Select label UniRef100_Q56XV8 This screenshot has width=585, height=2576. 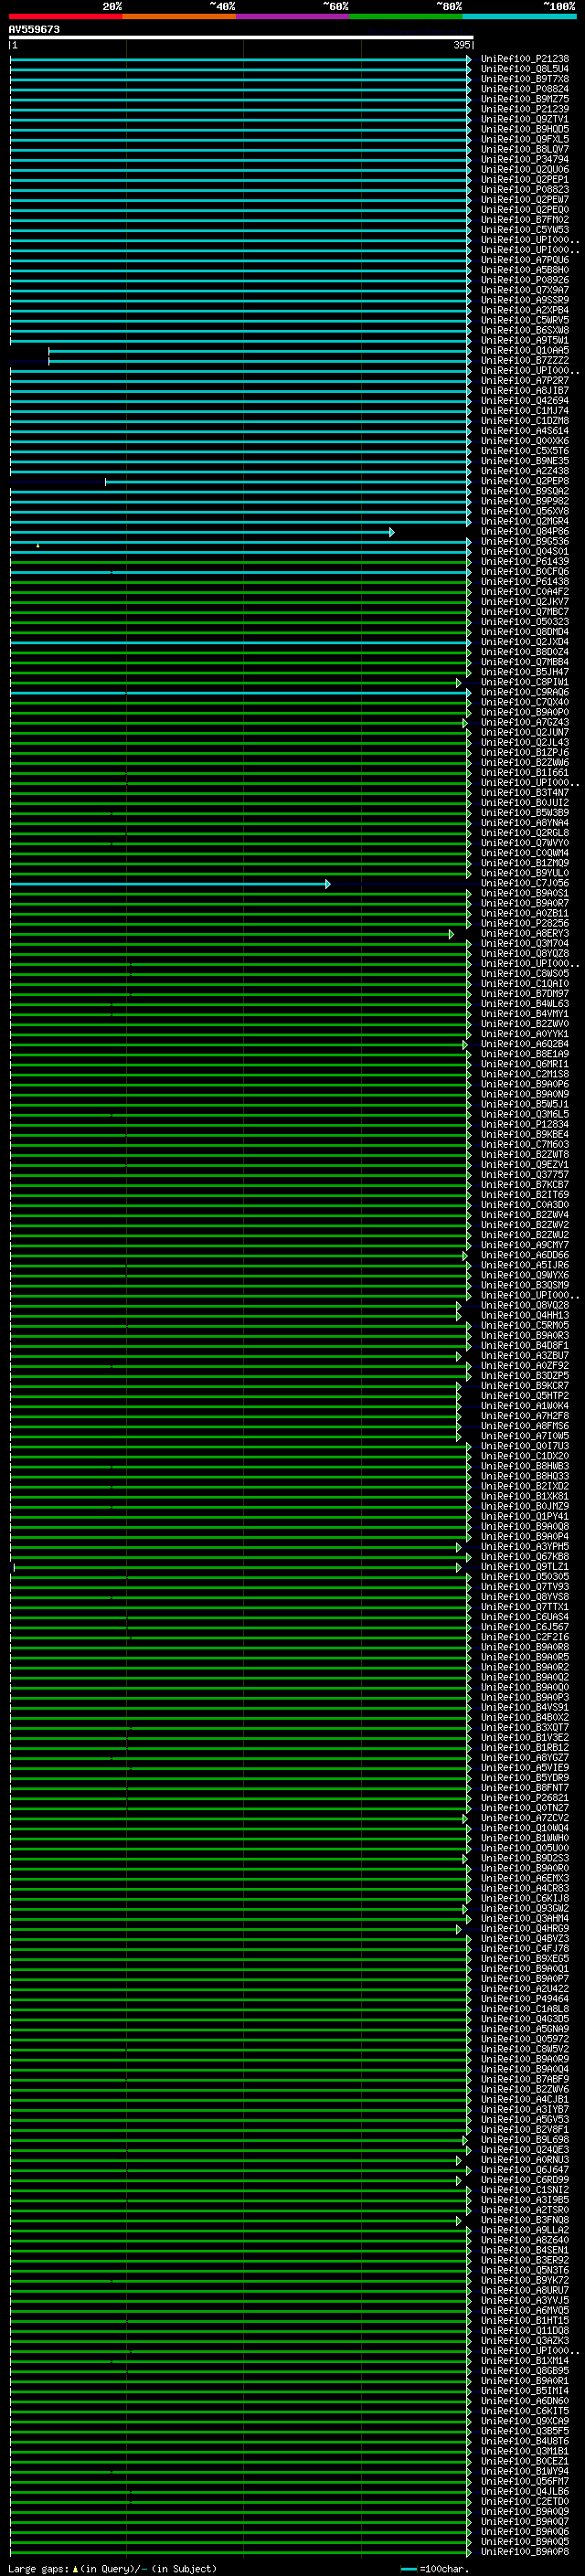point(525,511)
